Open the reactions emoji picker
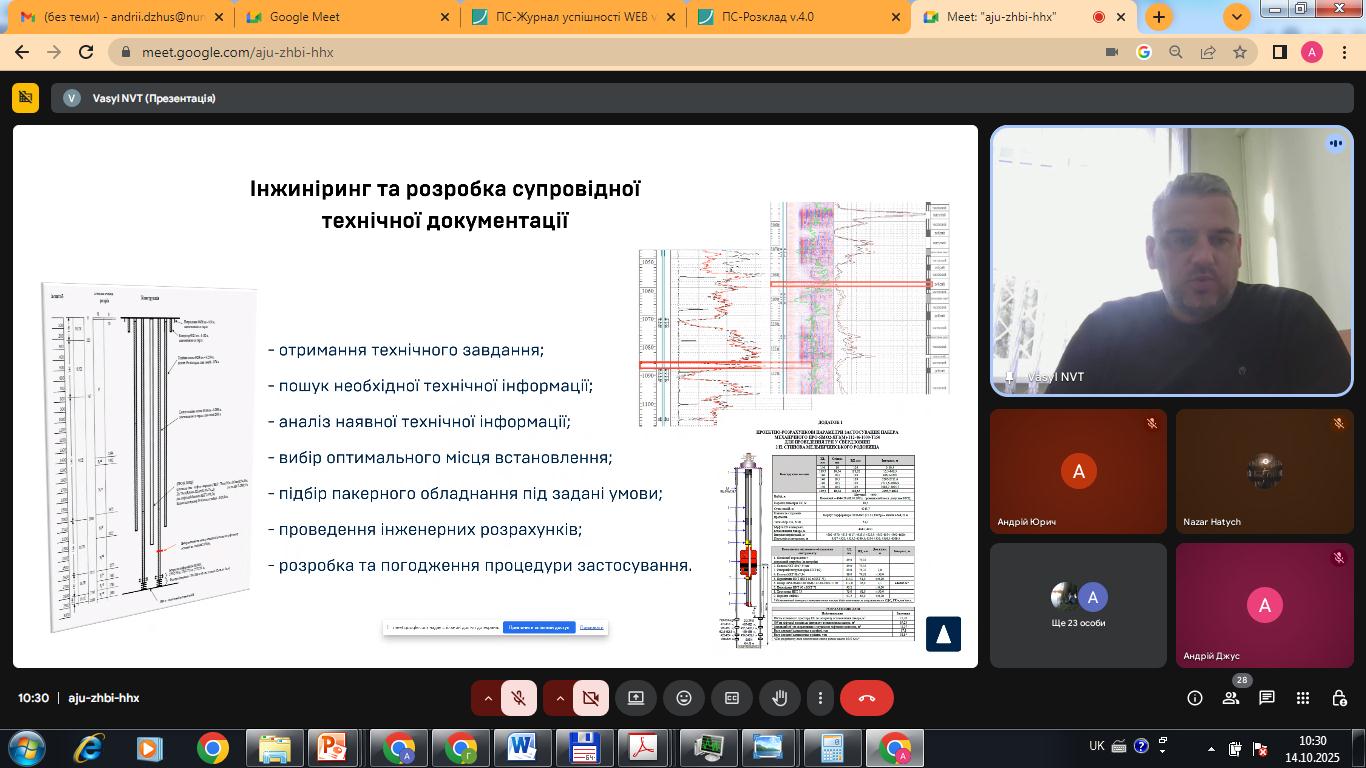This screenshot has height=768, width=1366. (684, 698)
